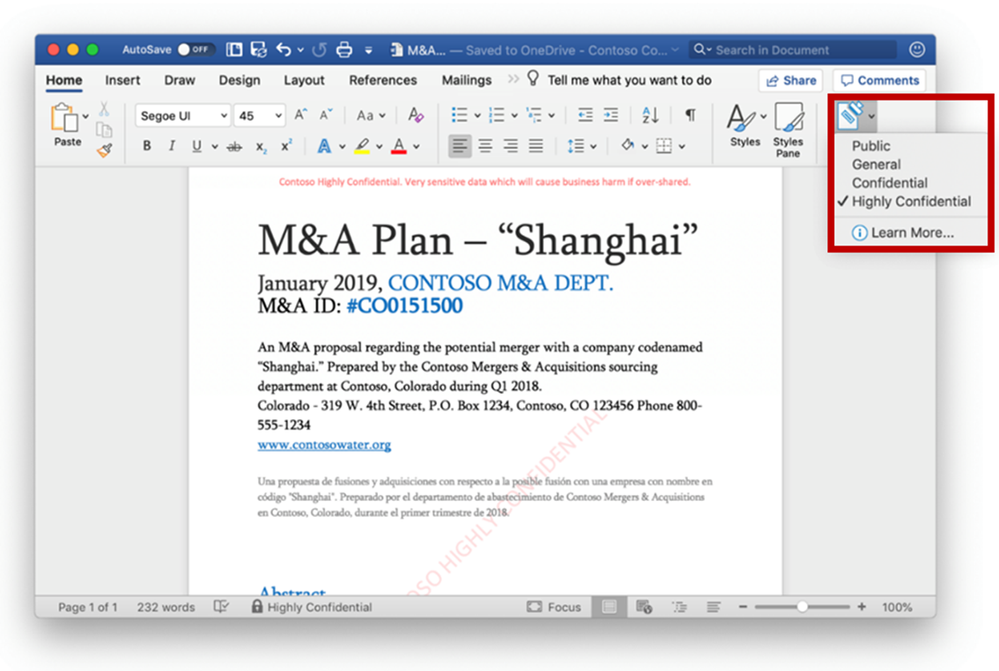Switch to Draft view

coord(714,607)
